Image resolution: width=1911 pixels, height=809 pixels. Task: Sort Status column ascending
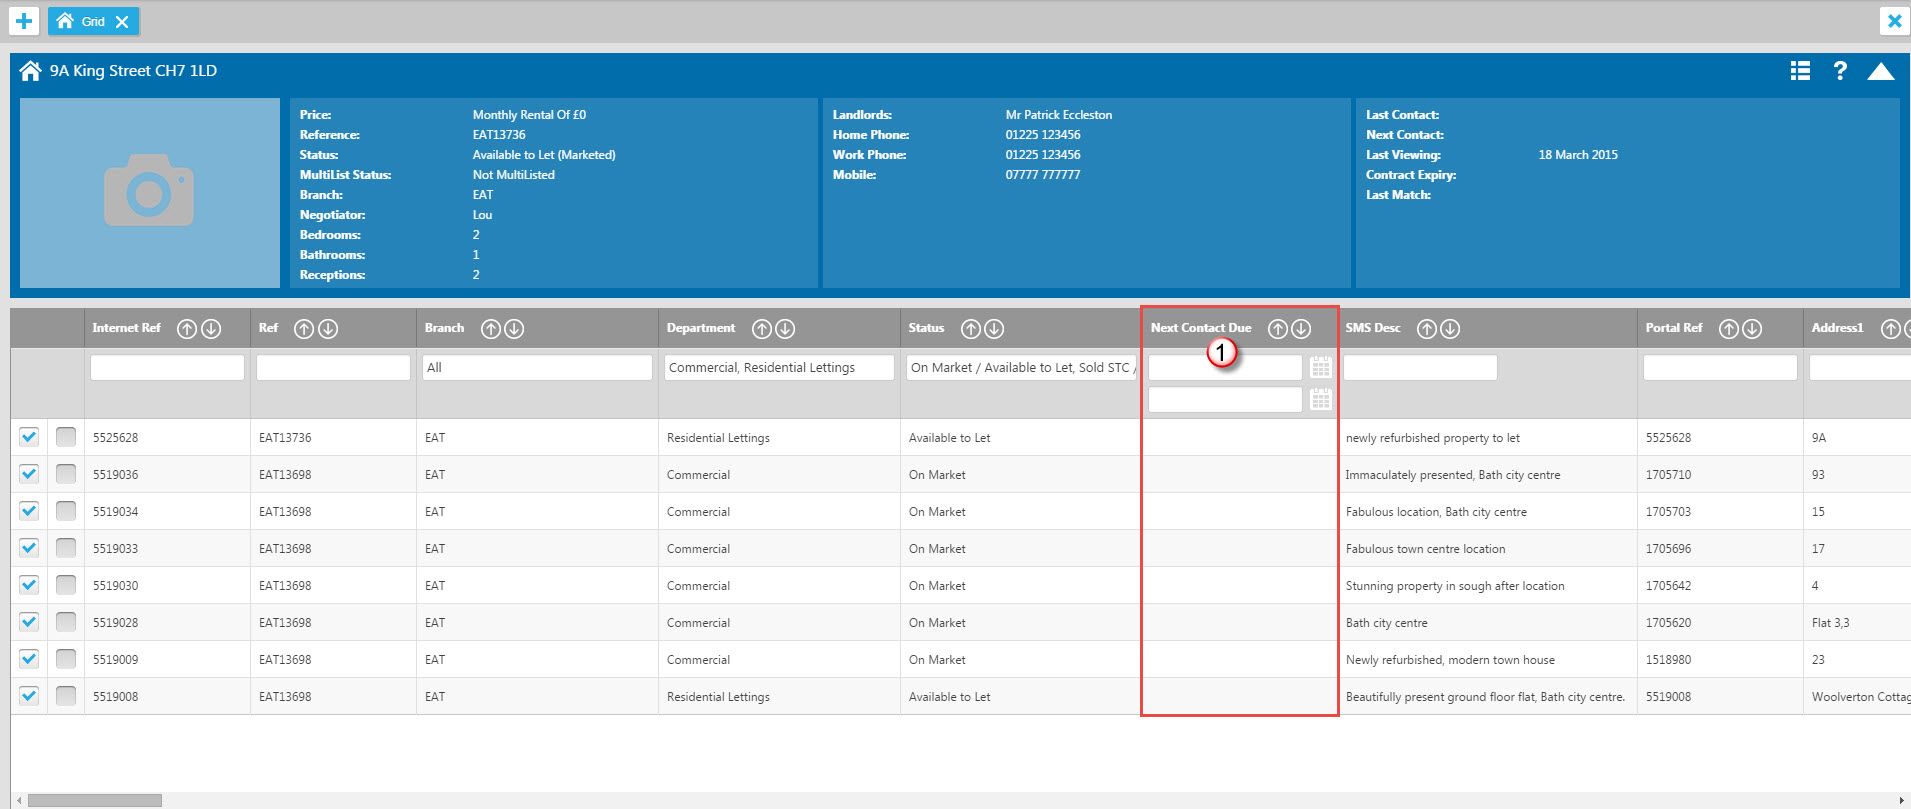(970, 329)
